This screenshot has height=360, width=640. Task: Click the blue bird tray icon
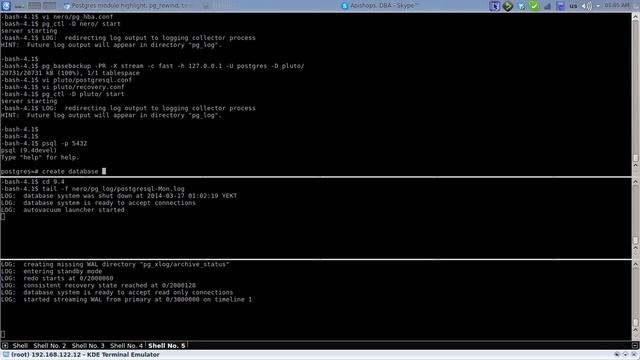coord(521,6)
